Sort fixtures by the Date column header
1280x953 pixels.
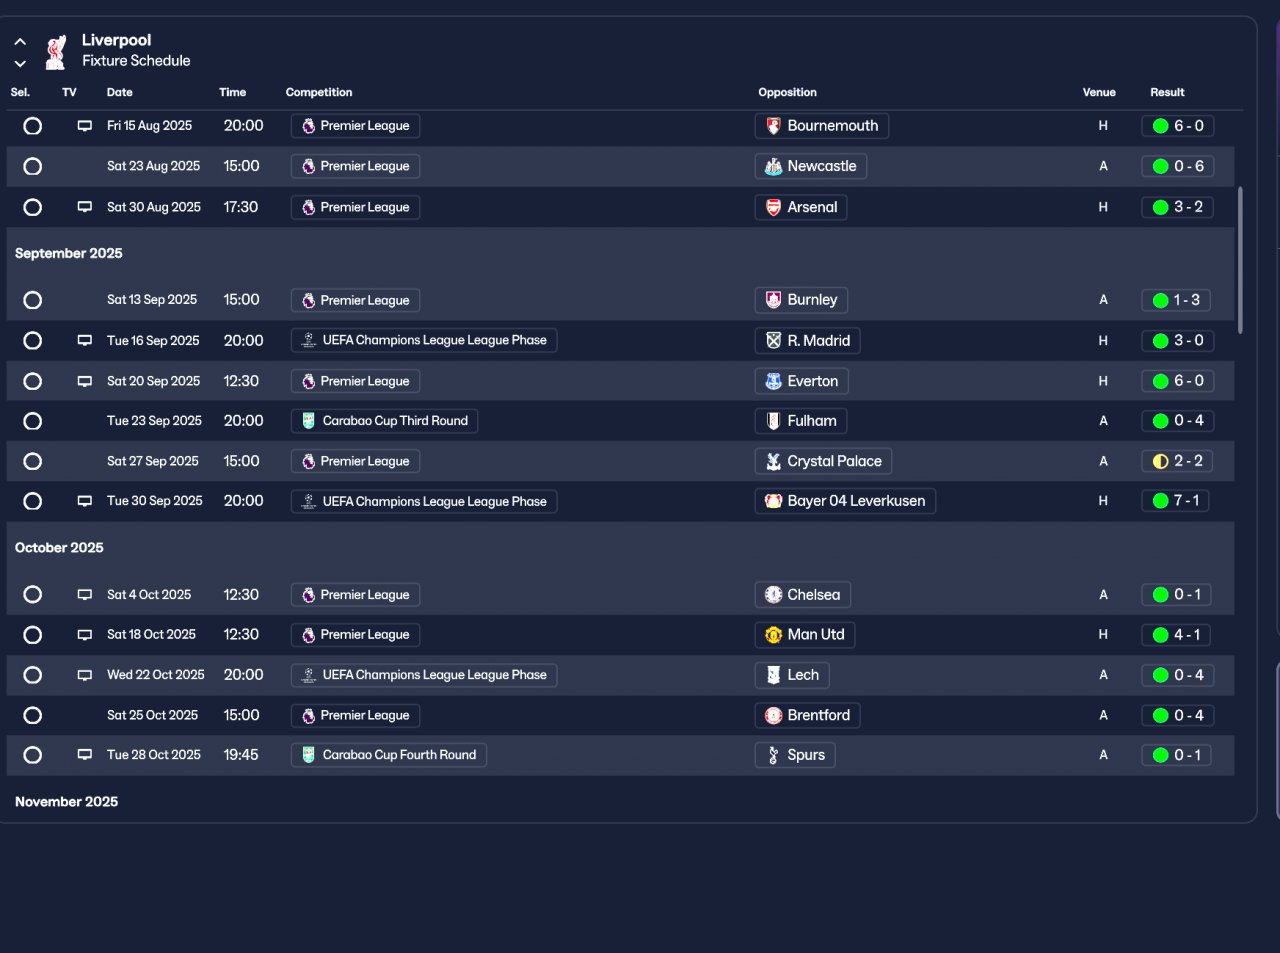click(x=120, y=92)
